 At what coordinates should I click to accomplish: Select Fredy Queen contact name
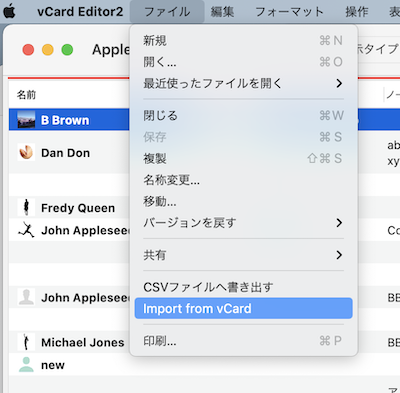[78, 208]
